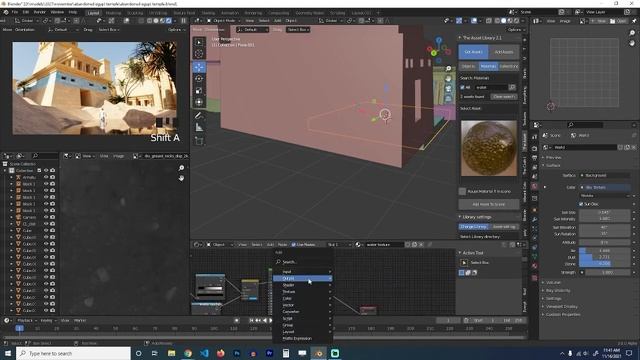Click search icon in asset library panel
This screenshot has height=360, width=640.
pyautogui.click(x=512, y=87)
